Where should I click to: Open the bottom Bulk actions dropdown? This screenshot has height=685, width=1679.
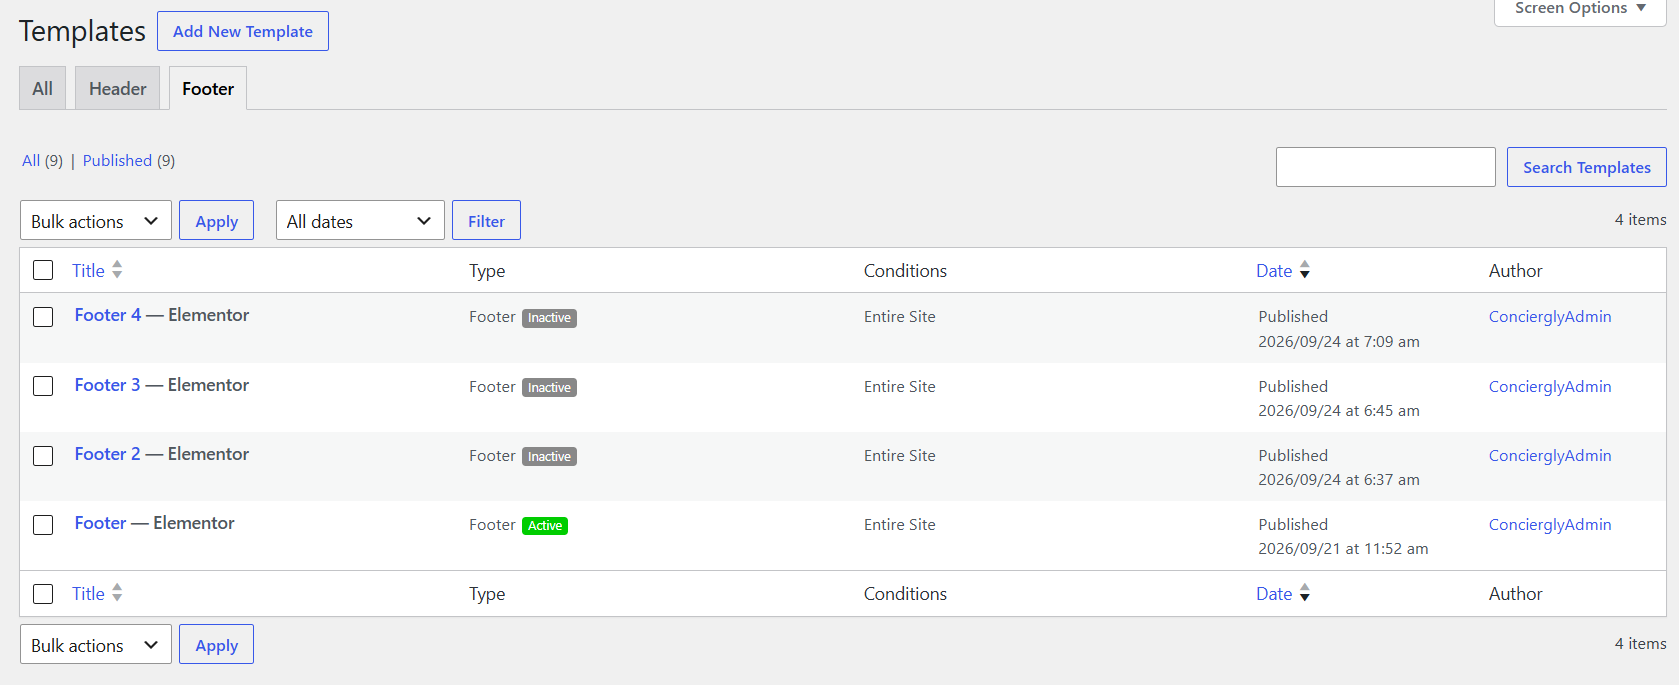click(96, 644)
